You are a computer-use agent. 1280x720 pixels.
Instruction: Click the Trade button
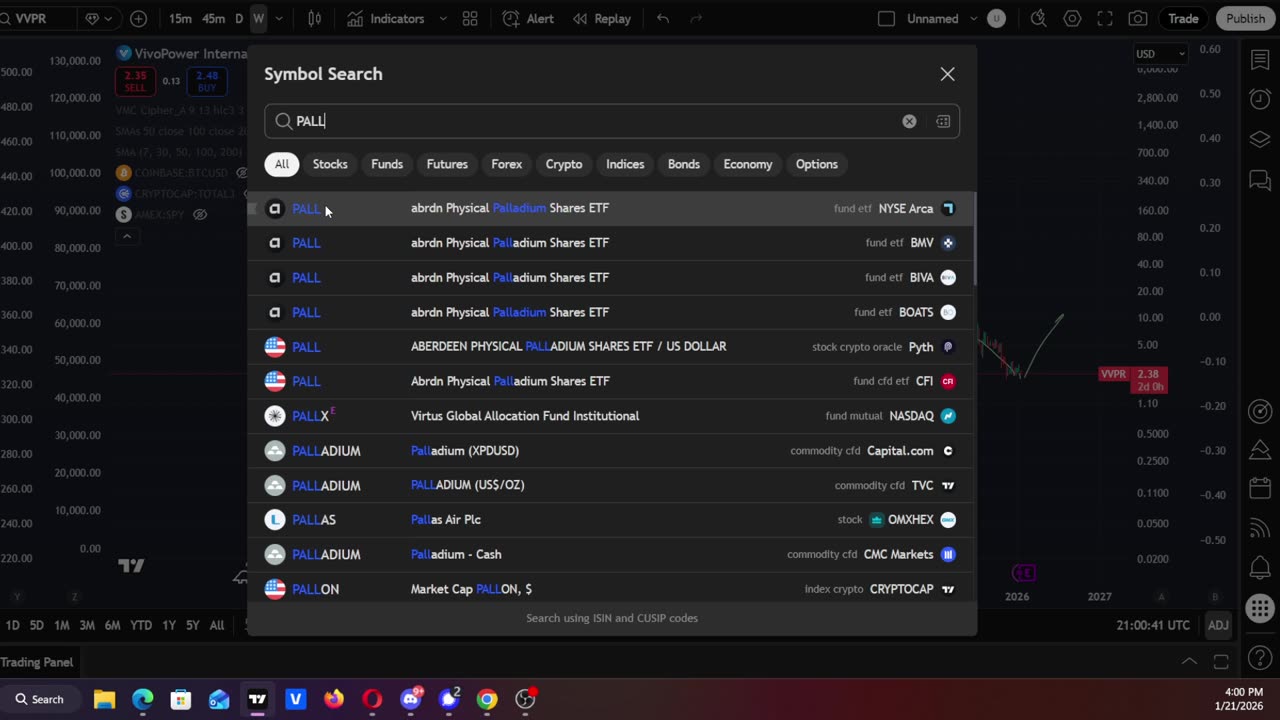click(1183, 18)
